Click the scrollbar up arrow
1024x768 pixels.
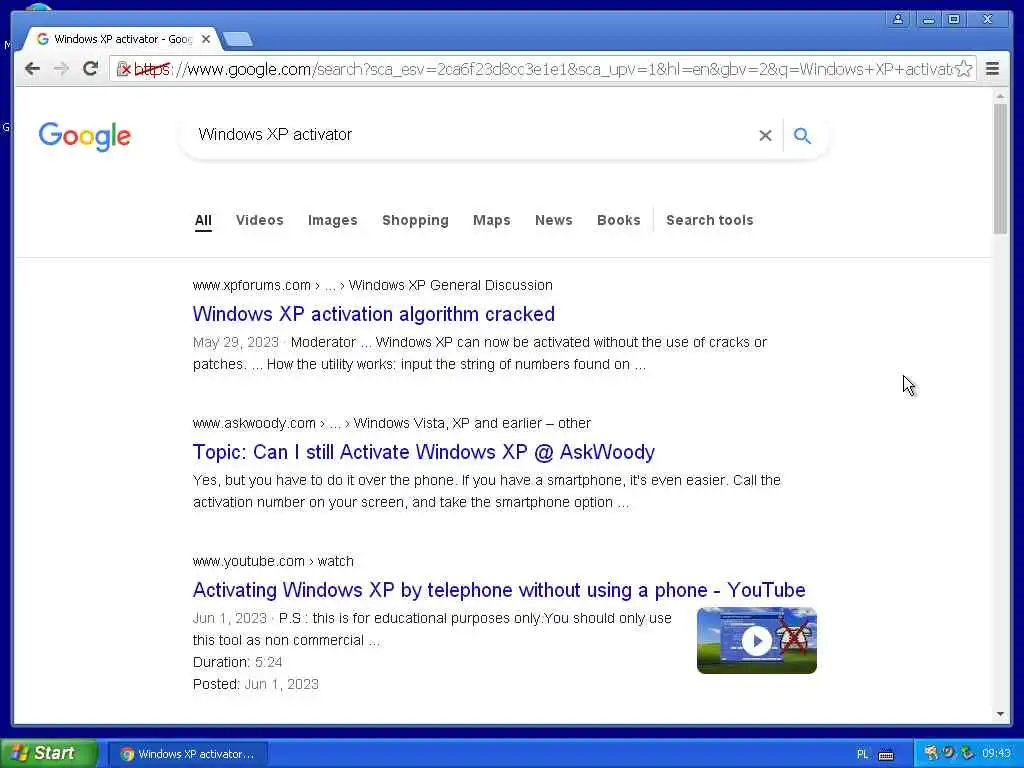coord(1000,96)
